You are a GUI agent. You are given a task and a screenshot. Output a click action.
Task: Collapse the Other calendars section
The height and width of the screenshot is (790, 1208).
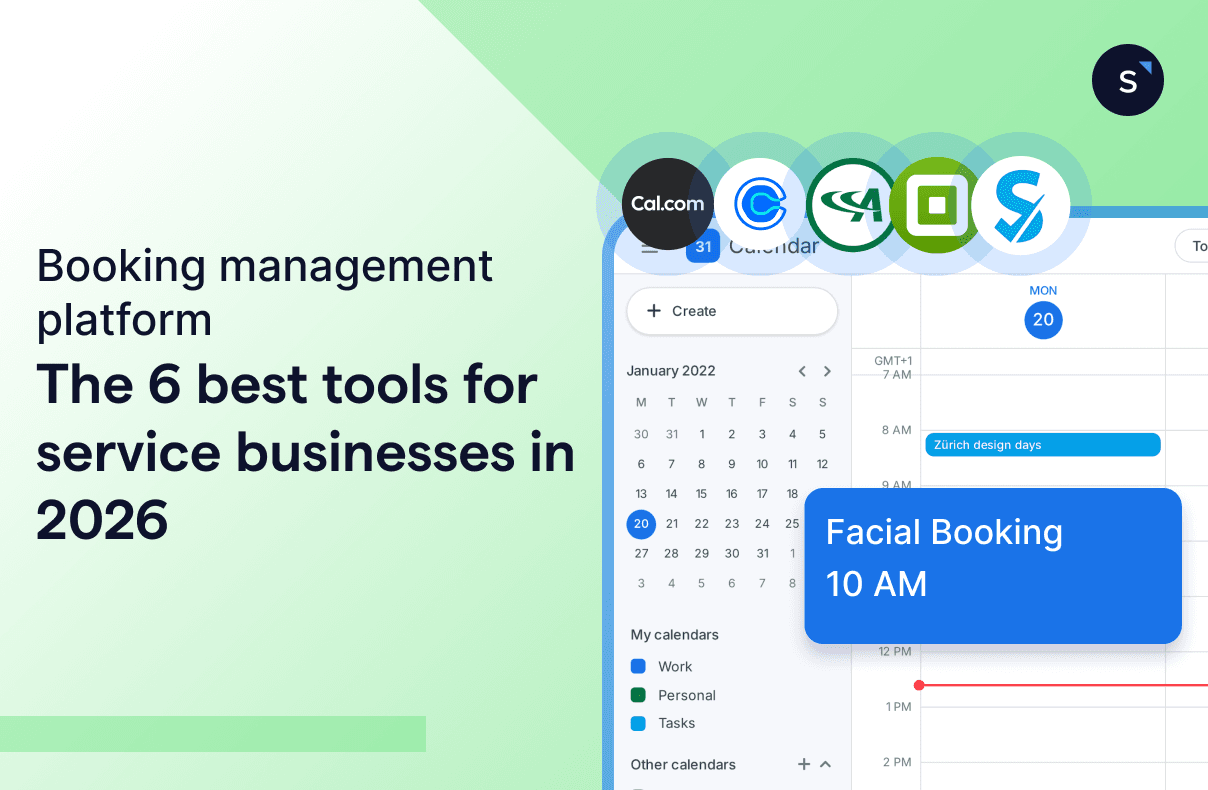coord(826,764)
